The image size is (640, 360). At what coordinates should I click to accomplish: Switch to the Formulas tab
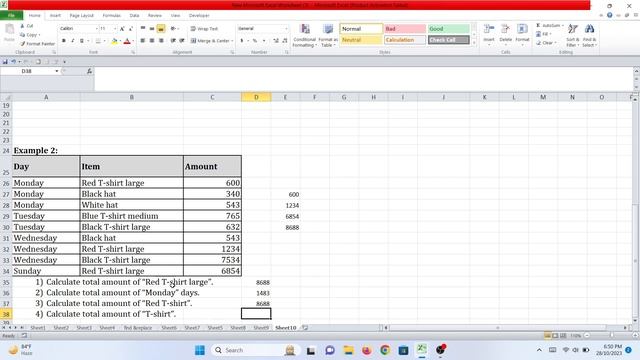tap(111, 16)
